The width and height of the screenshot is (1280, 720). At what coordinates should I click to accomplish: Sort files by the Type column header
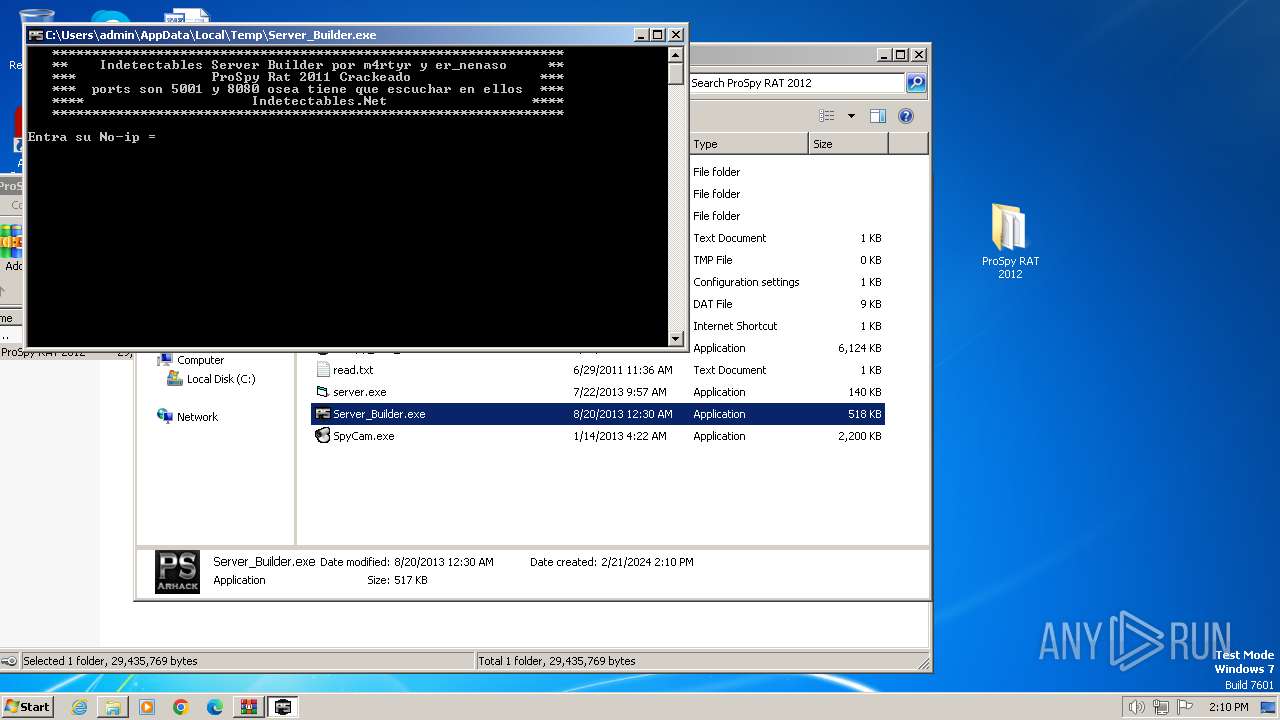[x=748, y=144]
